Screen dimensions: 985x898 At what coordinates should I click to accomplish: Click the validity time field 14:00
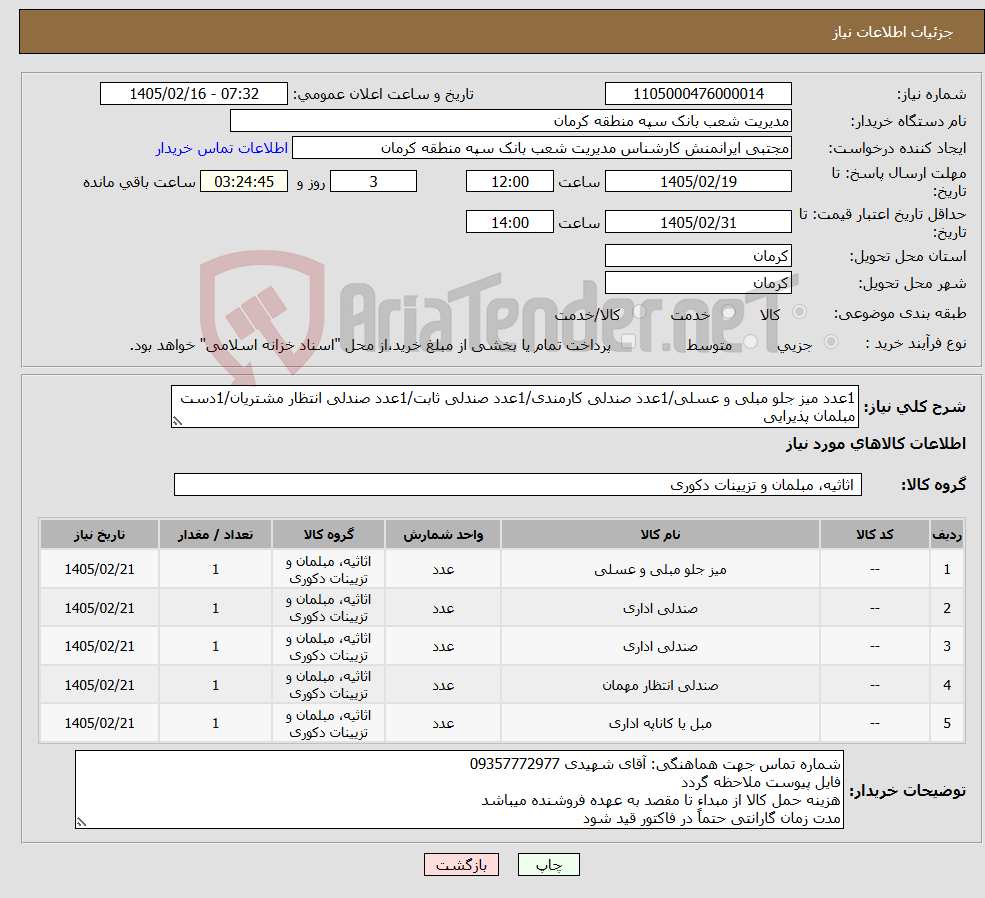pos(509,222)
